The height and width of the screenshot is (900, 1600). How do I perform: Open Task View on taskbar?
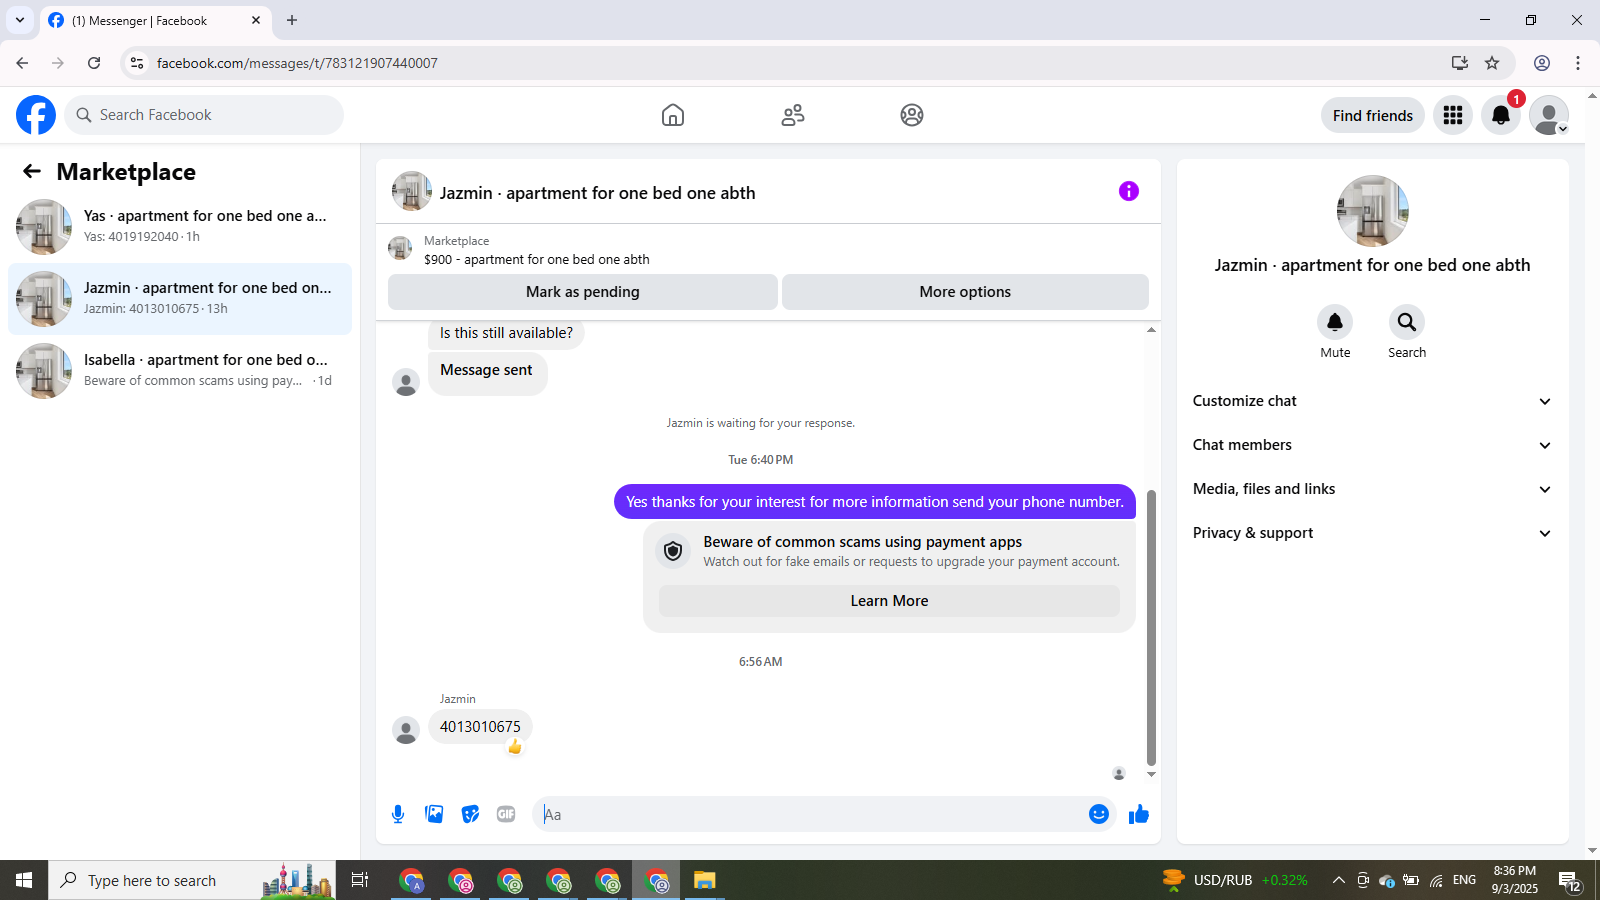pyautogui.click(x=360, y=880)
